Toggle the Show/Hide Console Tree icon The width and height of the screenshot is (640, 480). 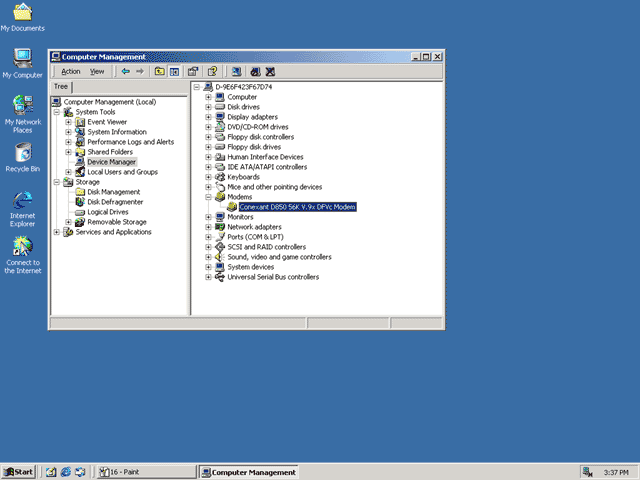coord(174,71)
